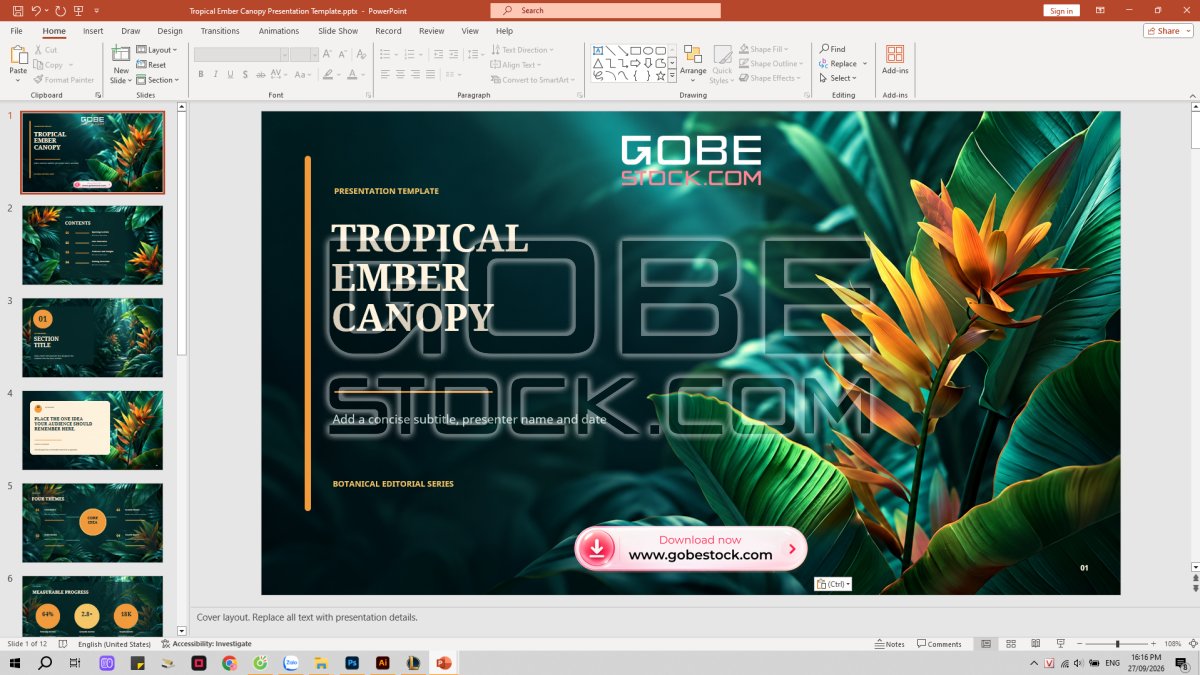Viewport: 1200px width, 675px height.
Task: Open the Transitions tab
Action: [220, 31]
